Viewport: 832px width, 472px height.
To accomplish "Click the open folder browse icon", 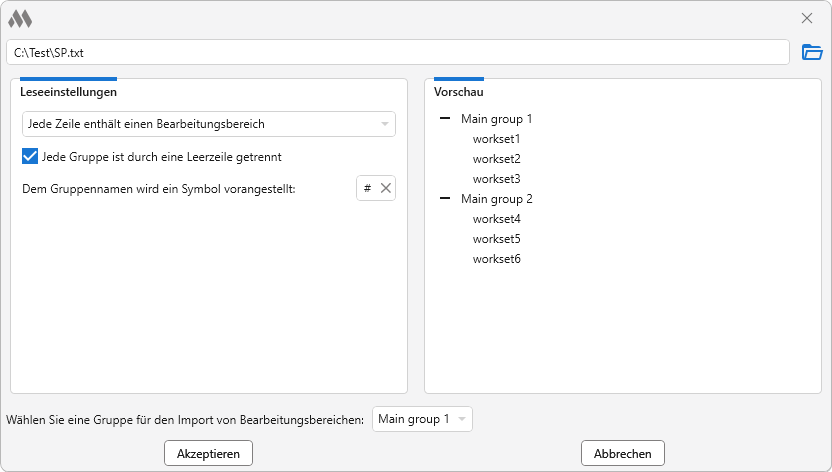I will click(x=812, y=52).
